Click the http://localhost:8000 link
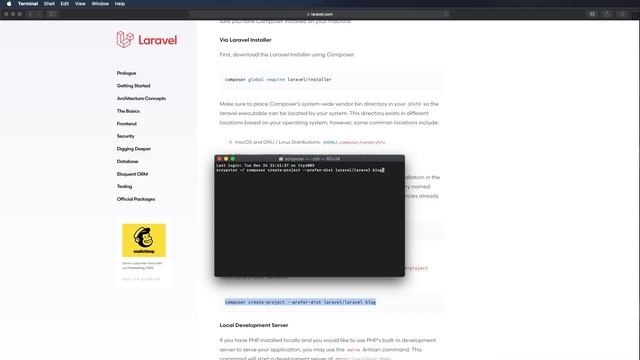Image resolution: width=640 pixels, height=360 pixels. (x=362, y=358)
